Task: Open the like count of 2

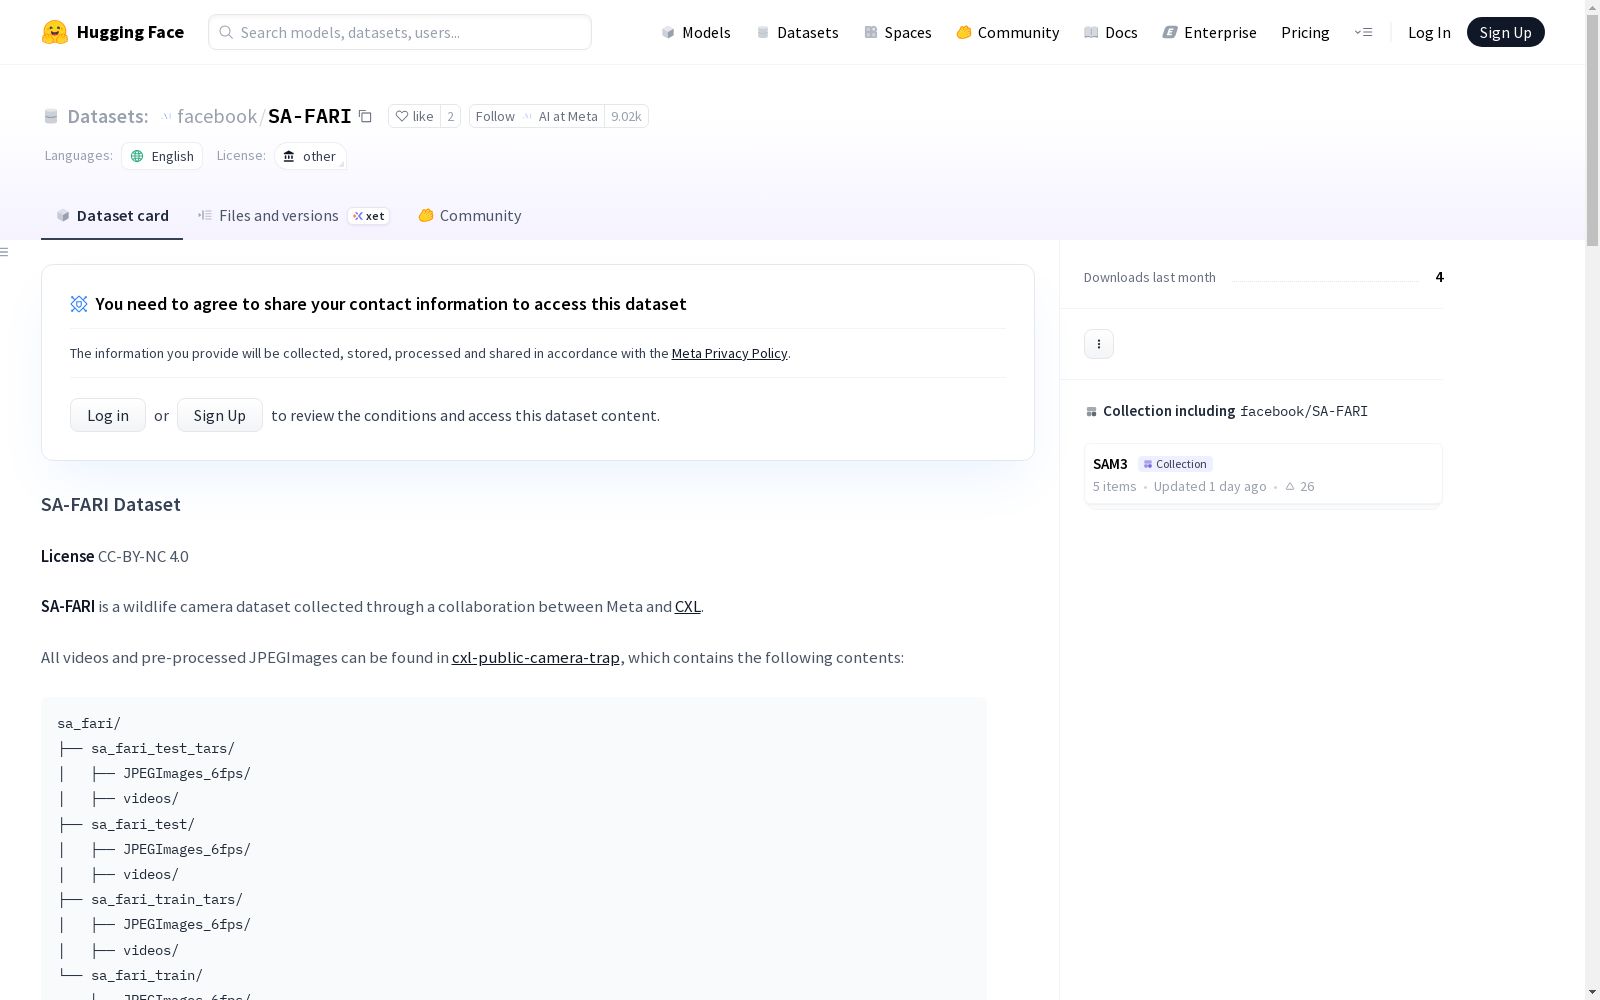Action: (451, 117)
